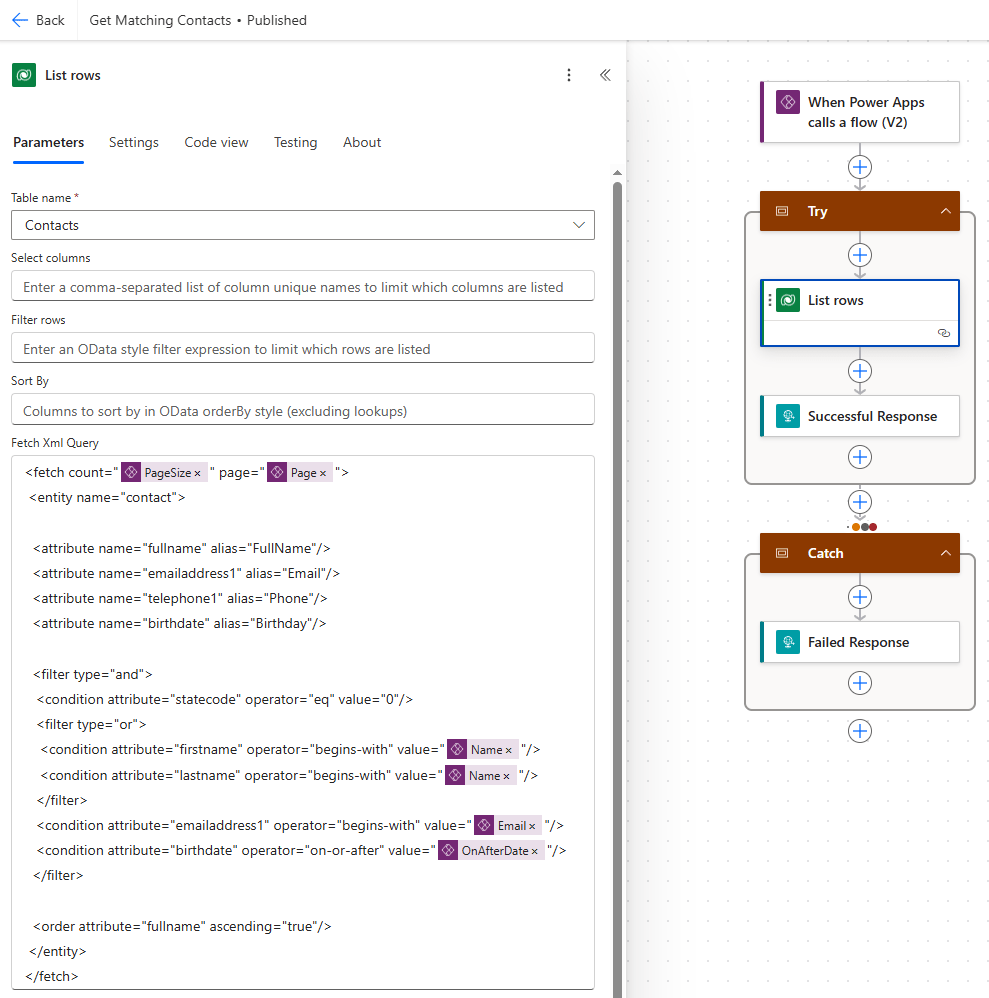Remove the OnAfterDate dynamic token
Screen dimensions: 989x998
[535, 851]
